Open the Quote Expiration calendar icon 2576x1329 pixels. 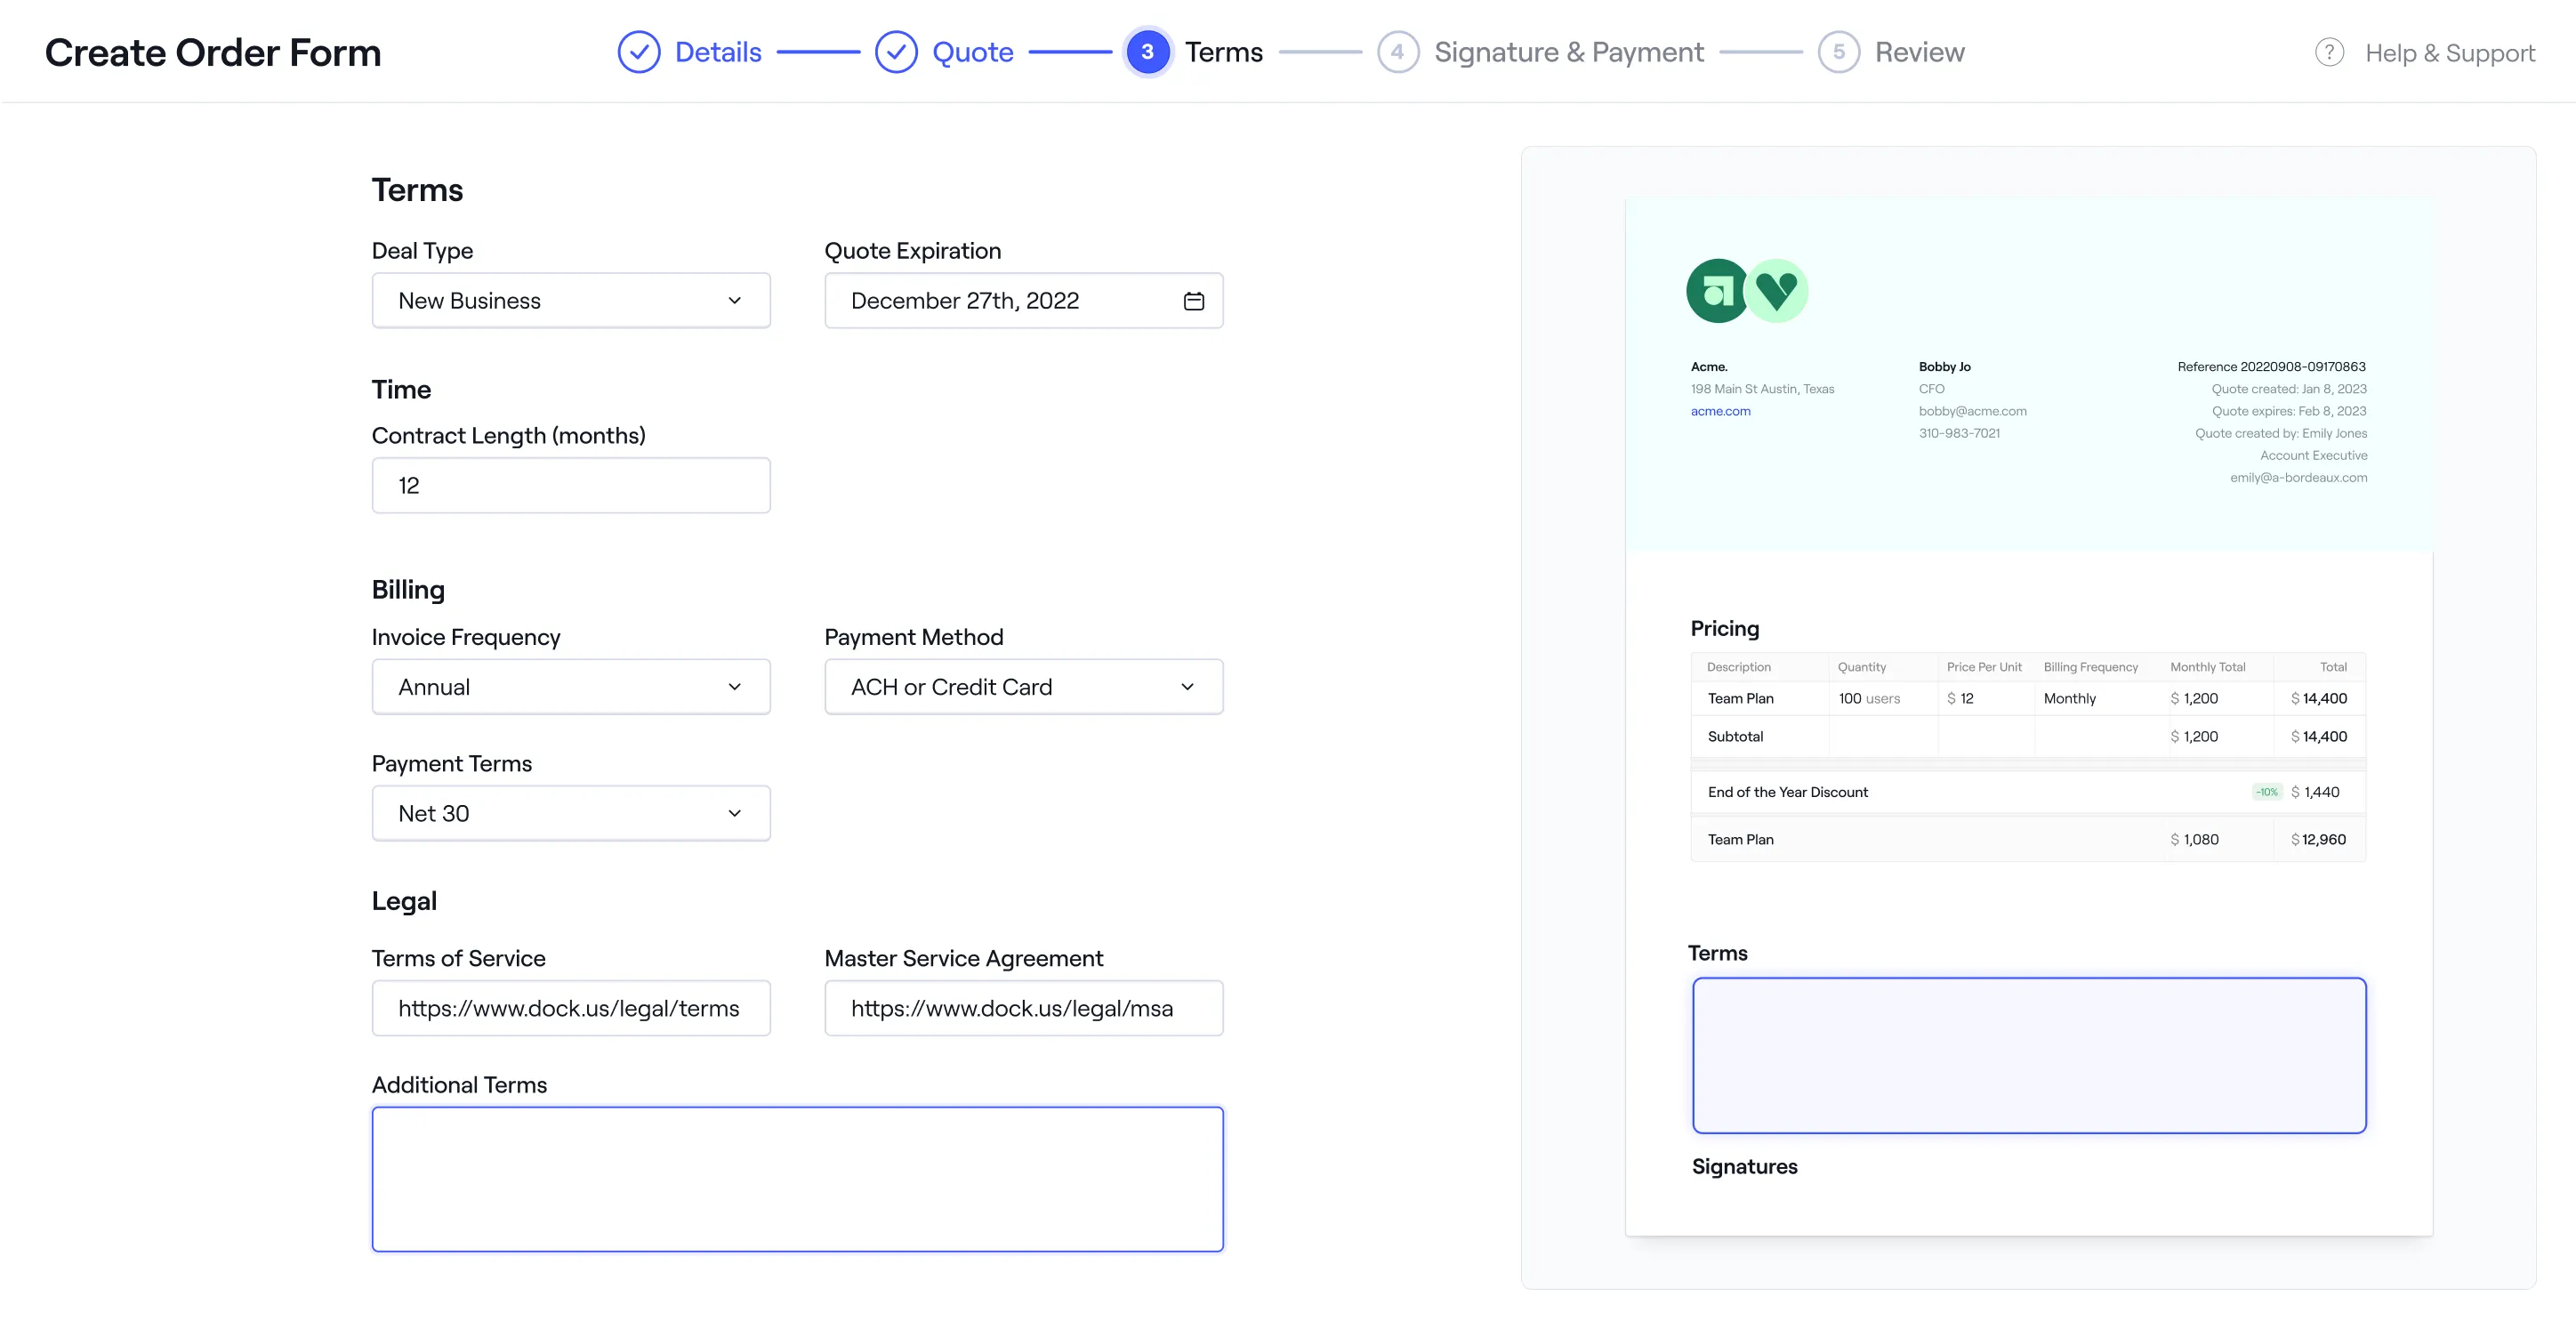point(1193,301)
